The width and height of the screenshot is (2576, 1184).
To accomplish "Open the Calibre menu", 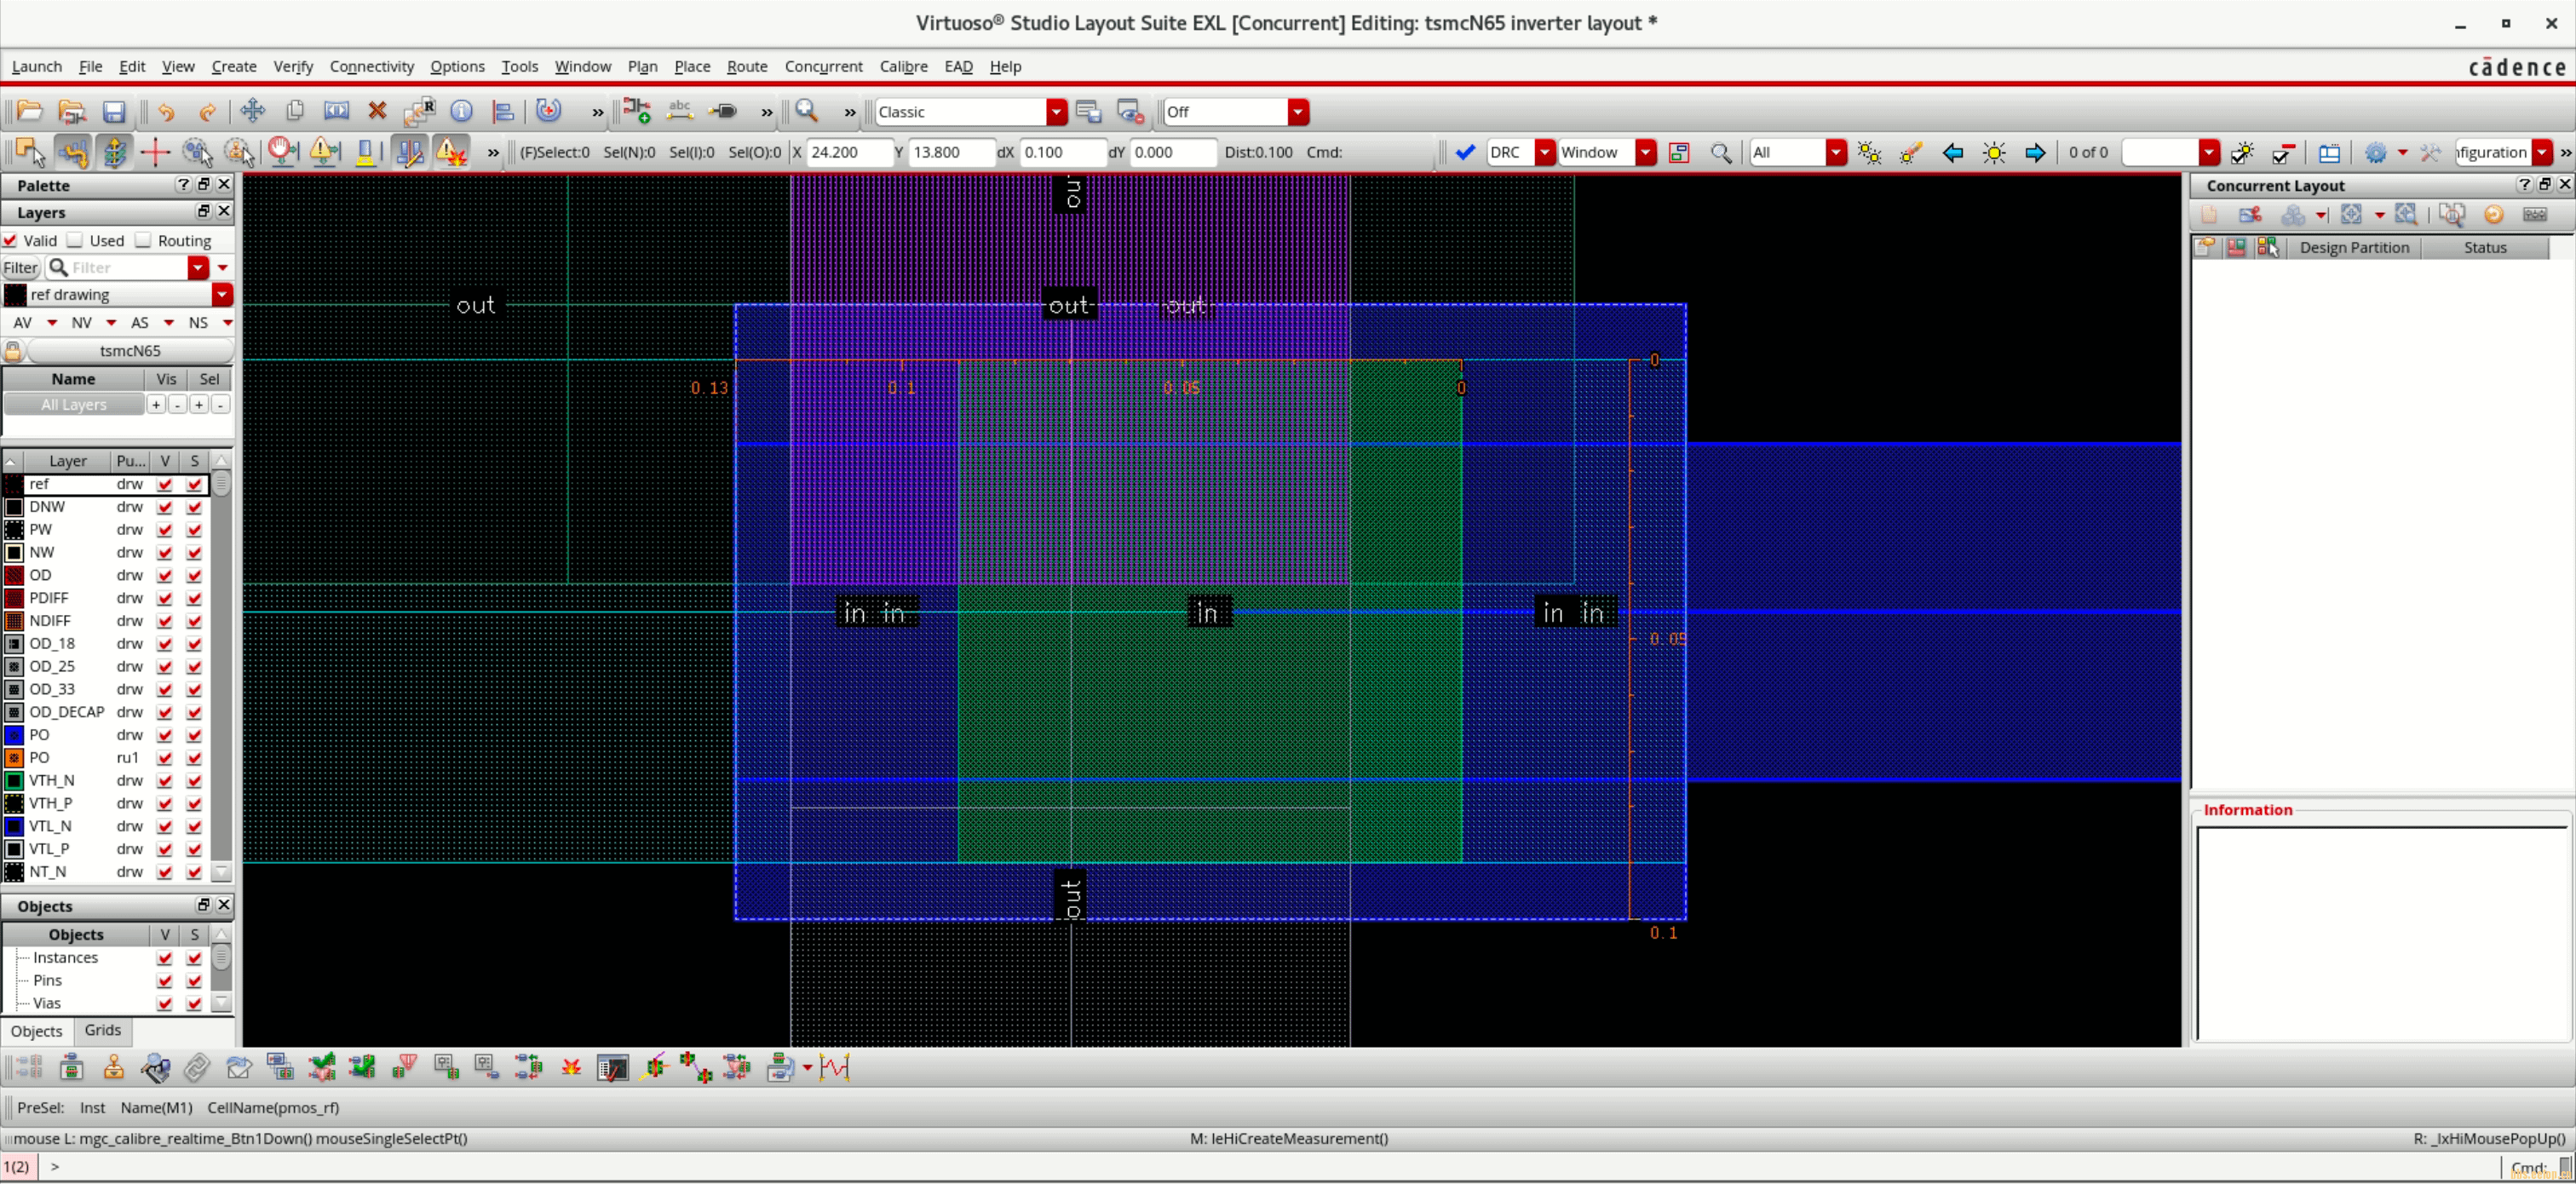I will coord(903,66).
